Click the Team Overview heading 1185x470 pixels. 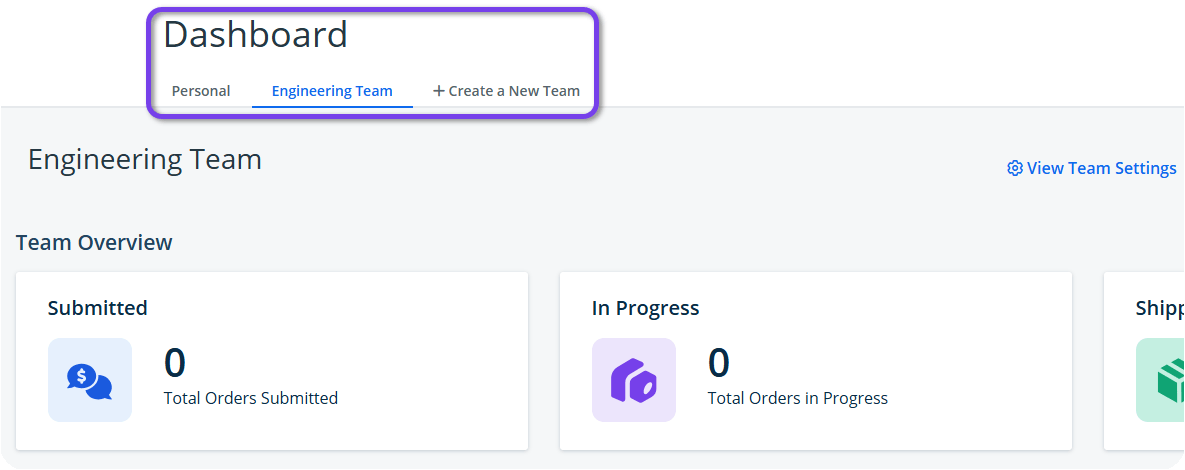[x=94, y=242]
